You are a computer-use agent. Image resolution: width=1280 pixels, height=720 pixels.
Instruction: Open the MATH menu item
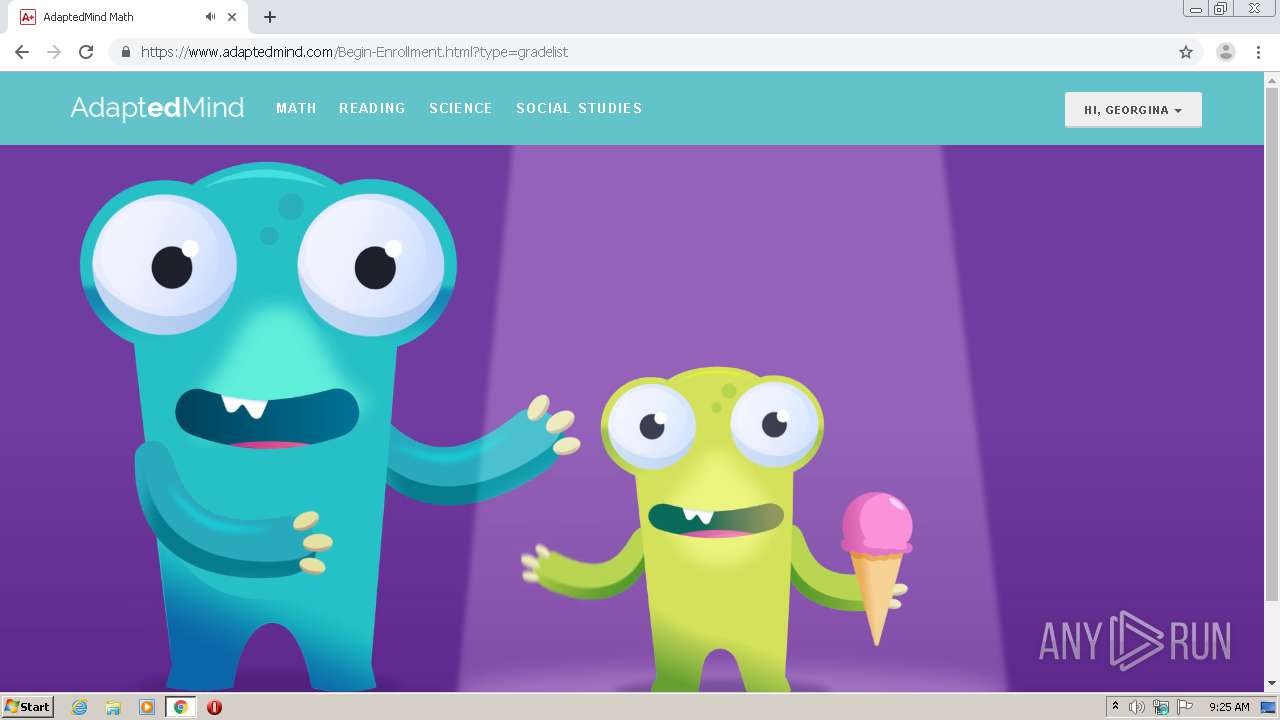tap(296, 108)
